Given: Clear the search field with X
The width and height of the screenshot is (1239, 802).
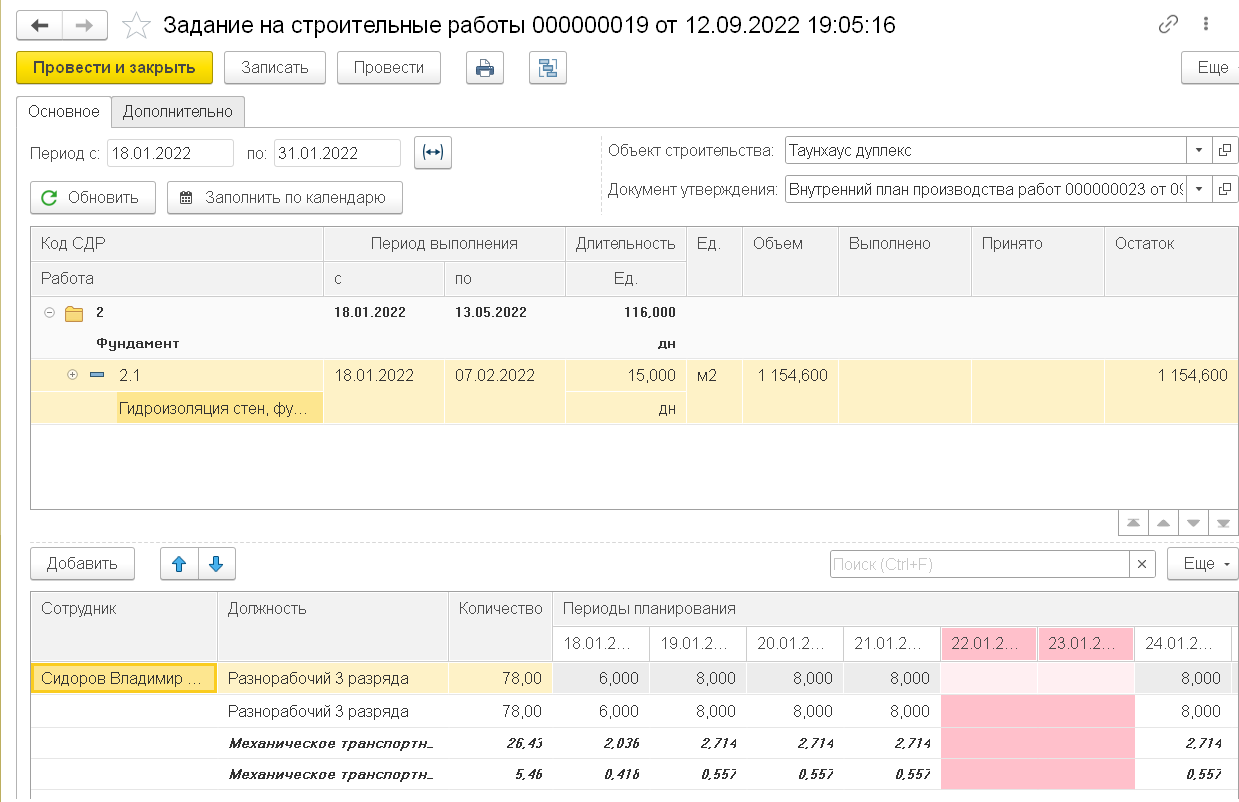Looking at the screenshot, I should point(1142,564).
